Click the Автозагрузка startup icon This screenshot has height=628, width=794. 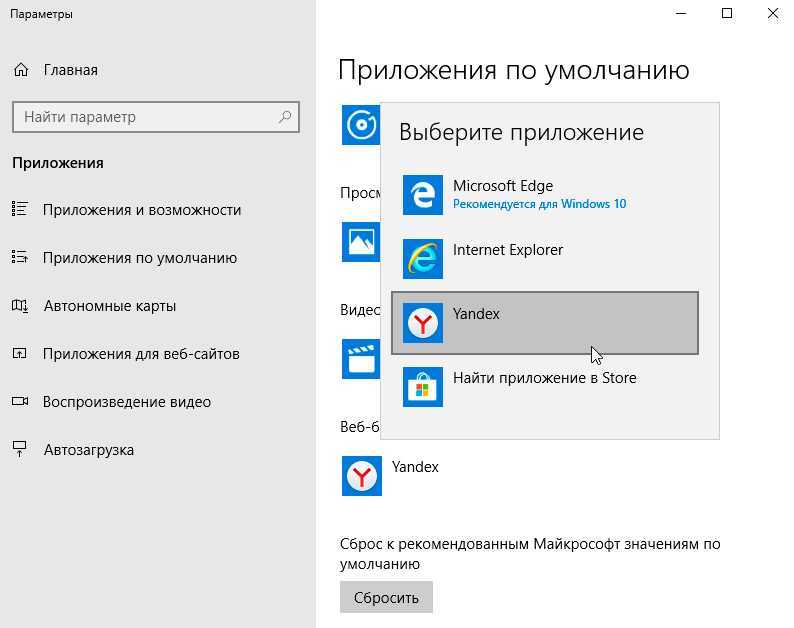tap(20, 449)
